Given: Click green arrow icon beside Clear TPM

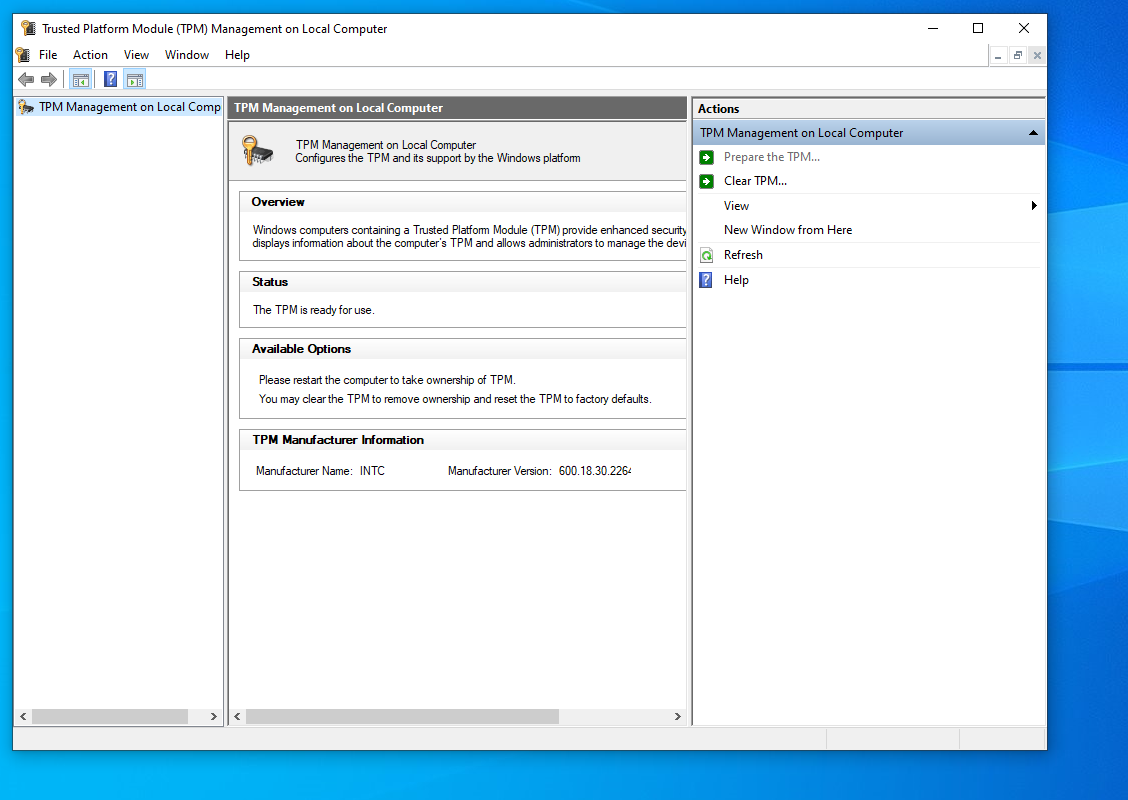Looking at the screenshot, I should point(706,181).
